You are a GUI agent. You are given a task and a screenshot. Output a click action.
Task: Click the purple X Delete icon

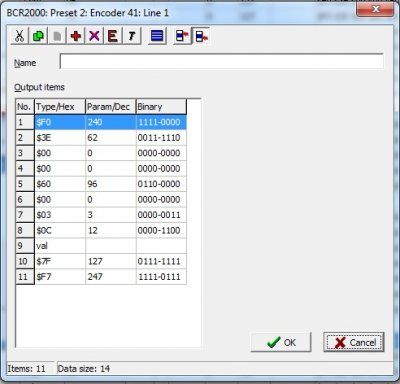pos(94,36)
